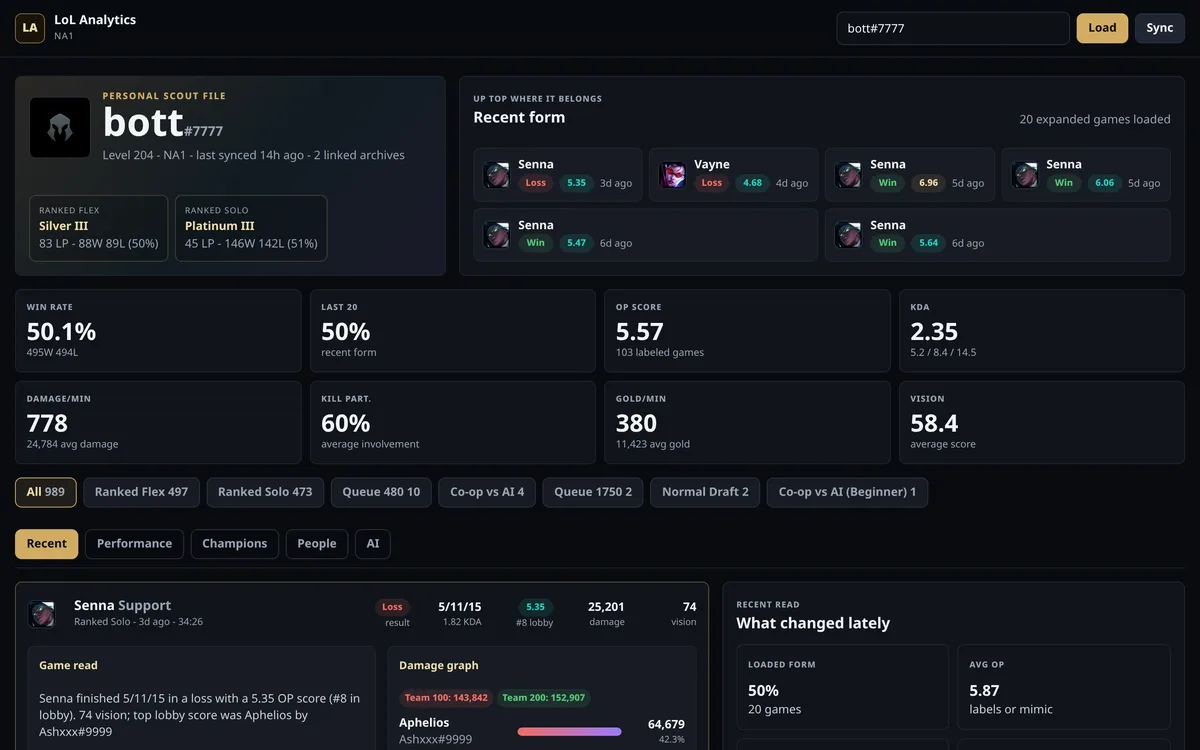Viewport: 1200px width, 750px height.
Task: Select the Queue 480 10 filter
Action: coord(381,492)
